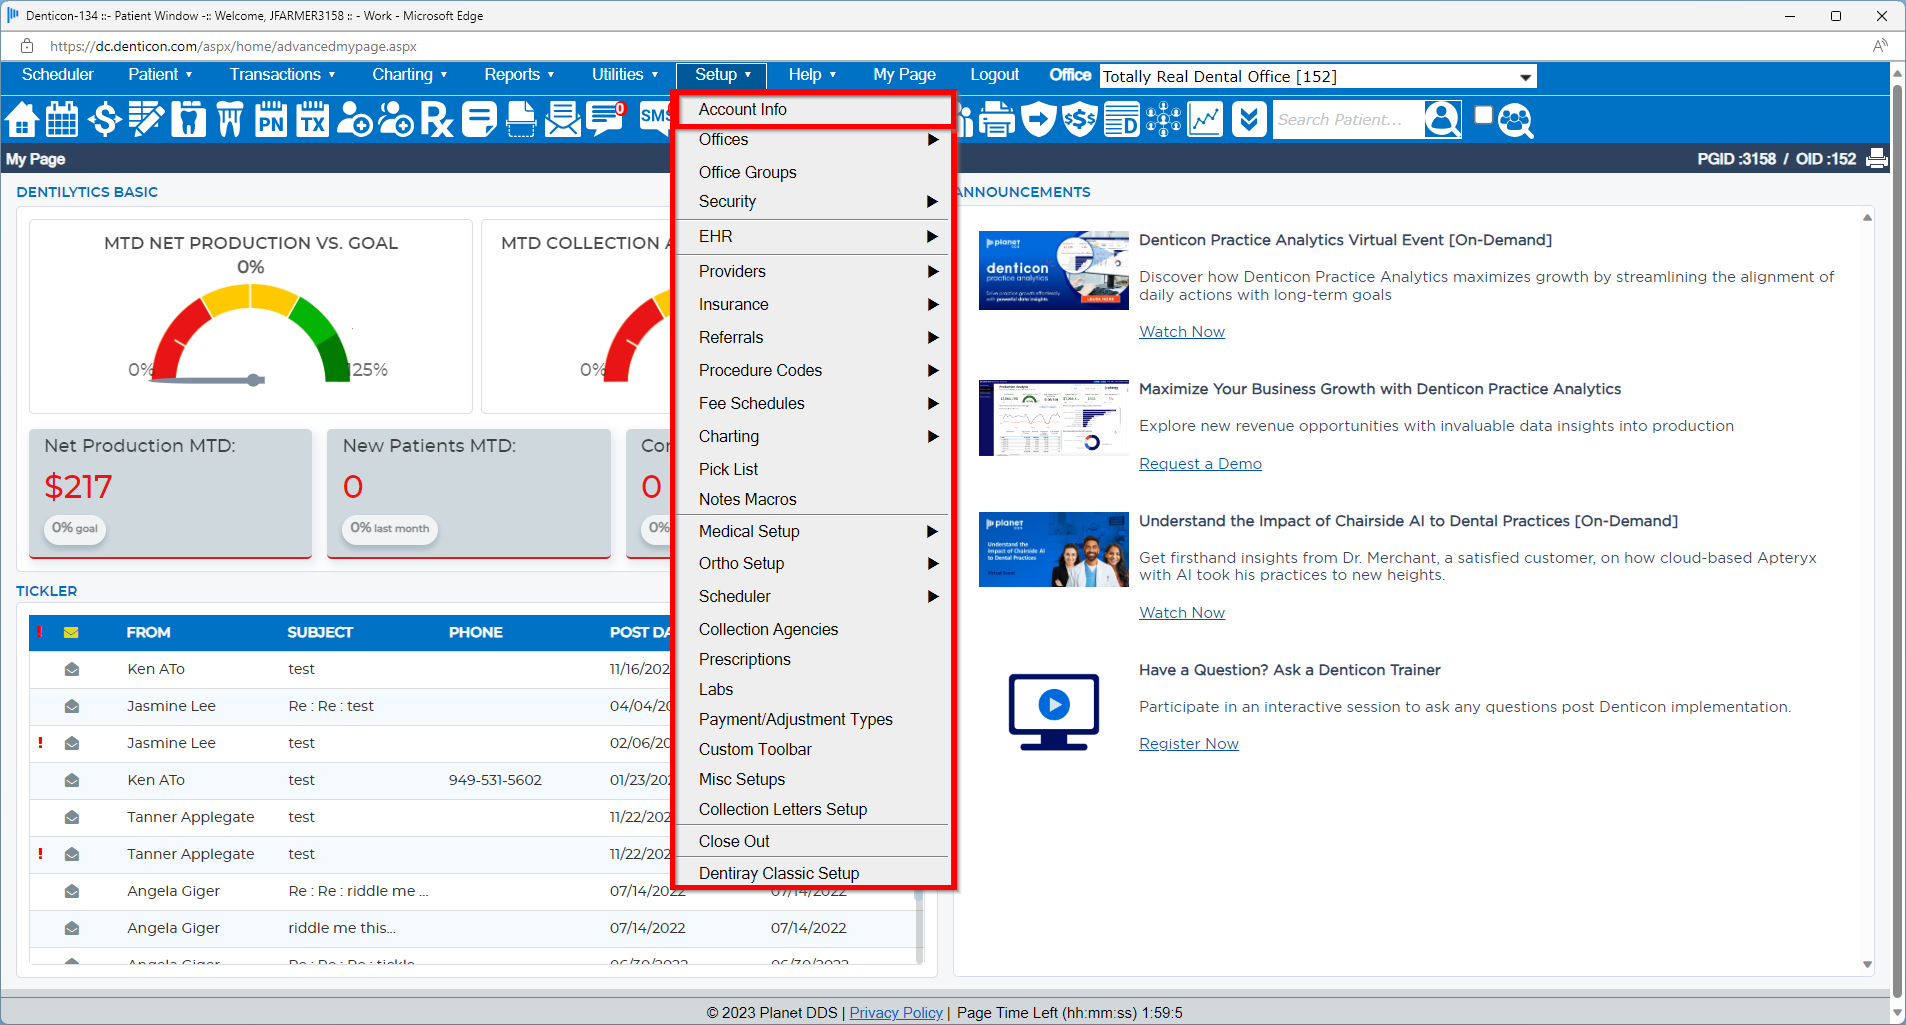Image resolution: width=1906 pixels, height=1025 pixels.
Task: Click the Scheduler menu bar item
Action: pos(58,74)
